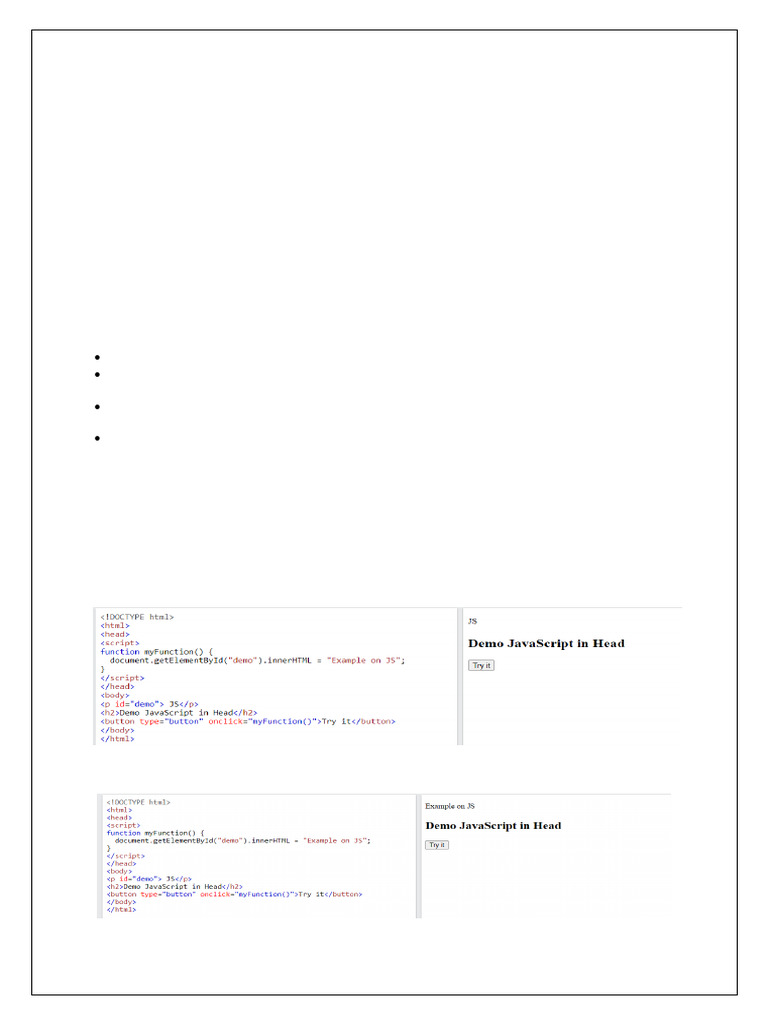Click the Try it button under 'Example on JS'
768x1024 pixels.
pyautogui.click(x=437, y=845)
